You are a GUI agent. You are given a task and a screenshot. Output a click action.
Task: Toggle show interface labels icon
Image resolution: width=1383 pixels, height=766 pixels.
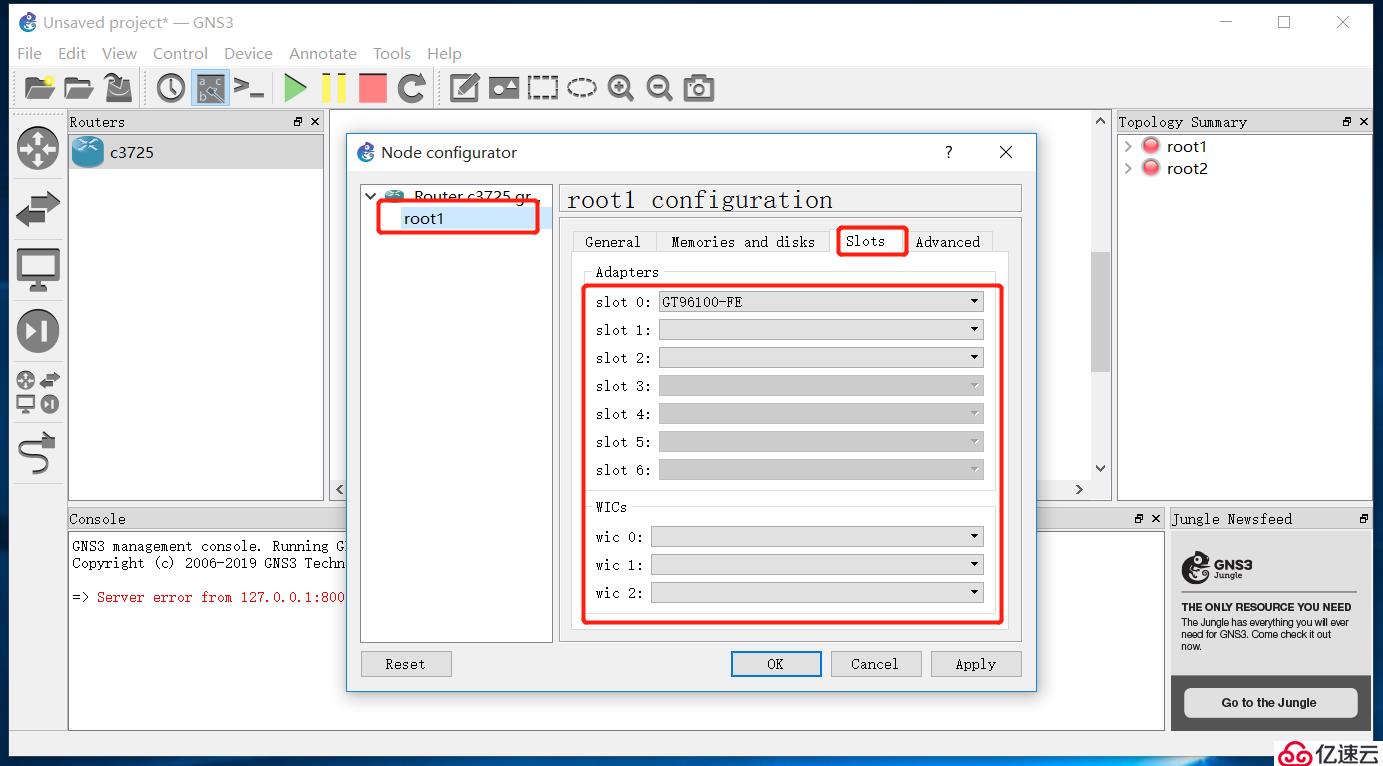click(x=210, y=88)
